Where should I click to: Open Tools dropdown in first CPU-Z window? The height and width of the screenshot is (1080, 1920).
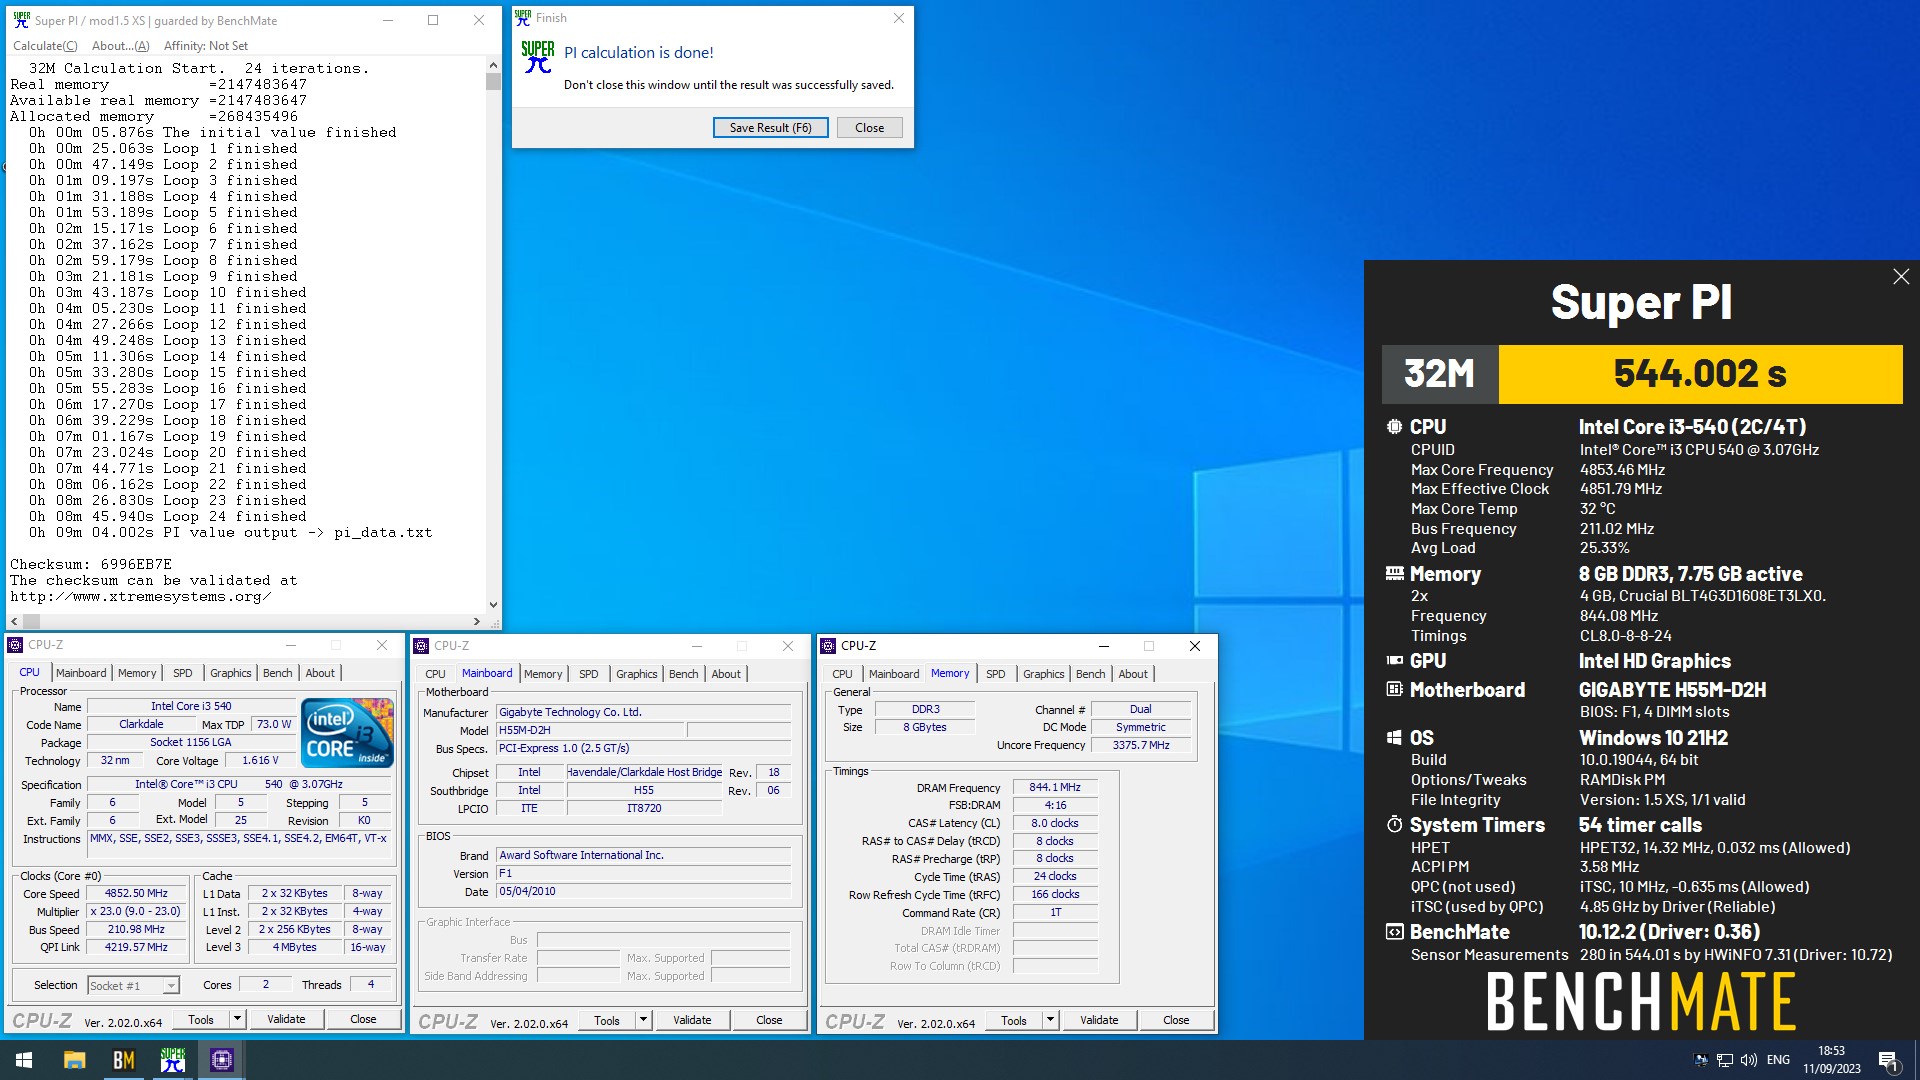(237, 1019)
